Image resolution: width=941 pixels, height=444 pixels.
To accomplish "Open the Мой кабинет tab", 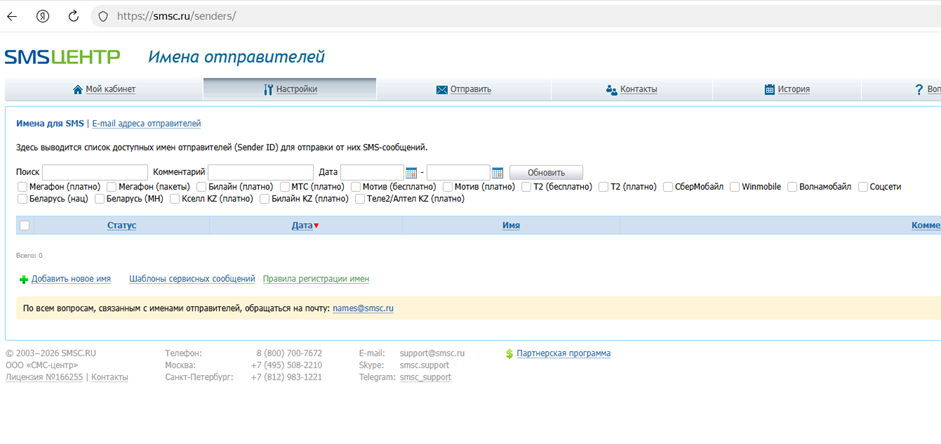I will (103, 89).
